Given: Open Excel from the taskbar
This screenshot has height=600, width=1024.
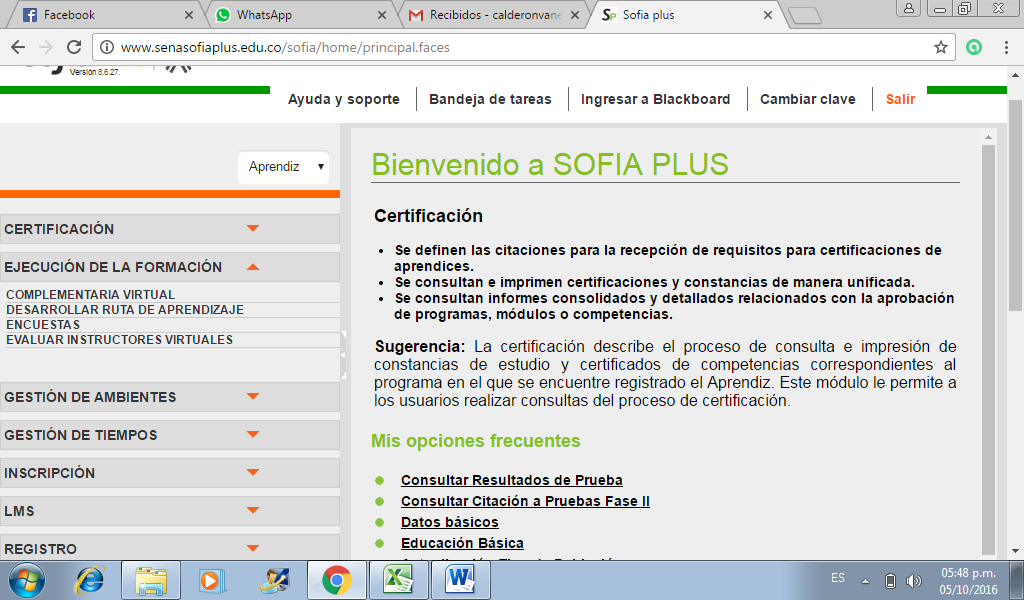Looking at the screenshot, I should point(397,580).
